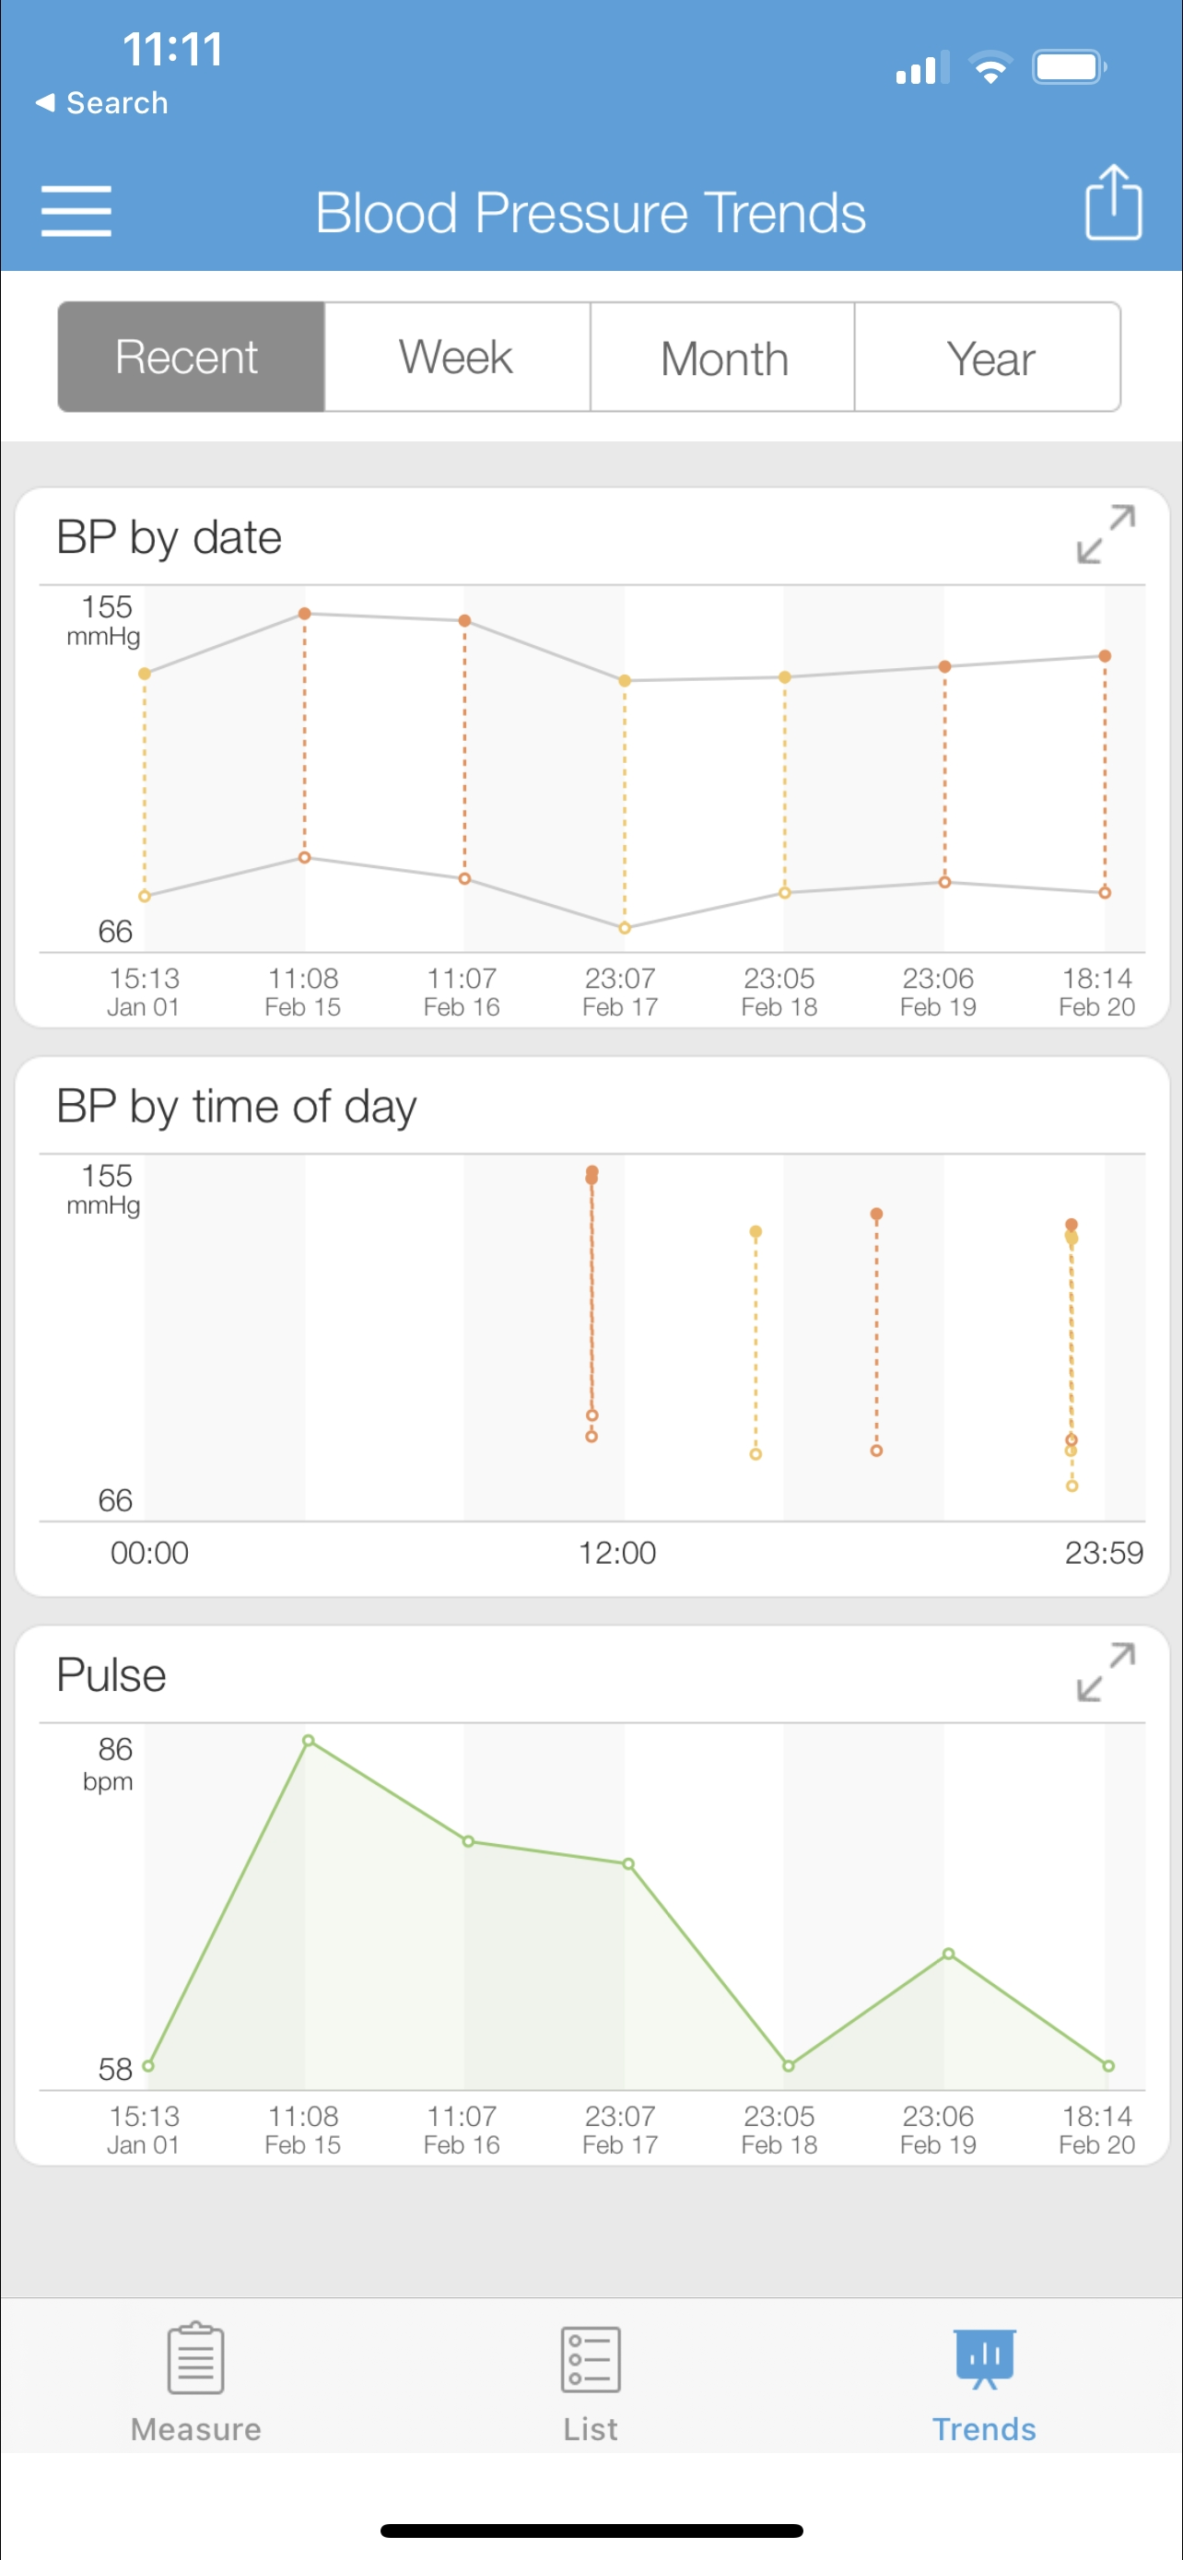Go back to Search
This screenshot has height=2560, width=1183.
click(102, 103)
